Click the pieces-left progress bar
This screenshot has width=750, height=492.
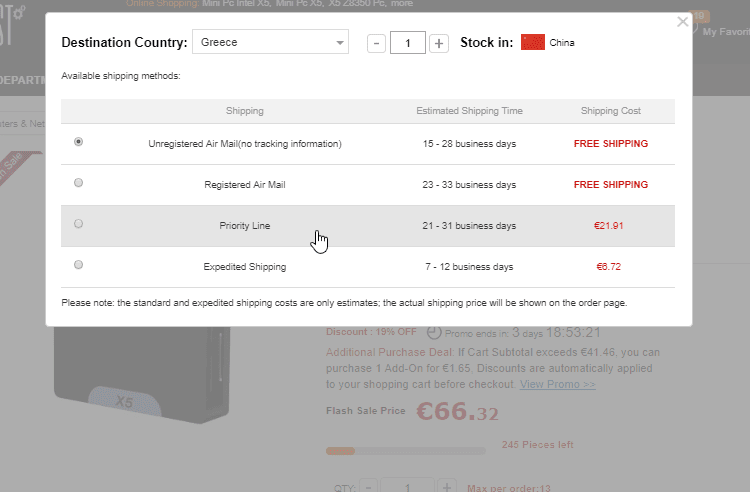(x=406, y=451)
